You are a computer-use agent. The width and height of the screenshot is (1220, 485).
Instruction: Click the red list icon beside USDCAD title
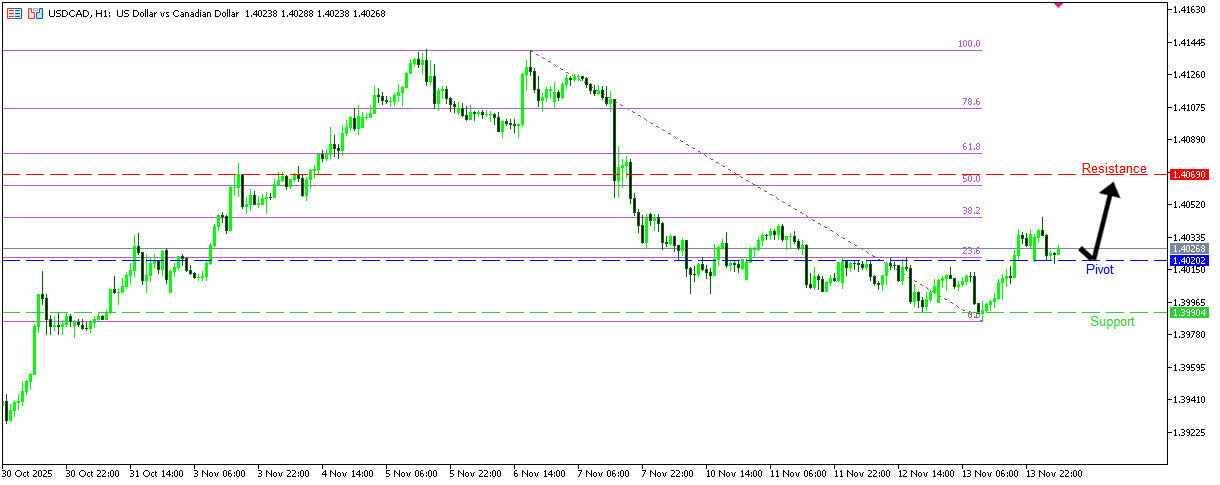[x=15, y=14]
